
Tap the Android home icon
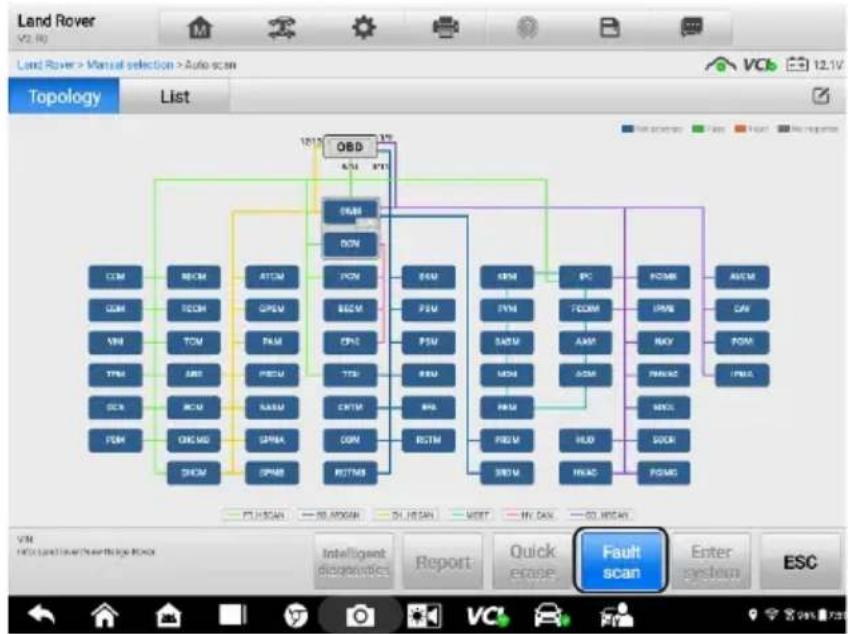click(104, 615)
